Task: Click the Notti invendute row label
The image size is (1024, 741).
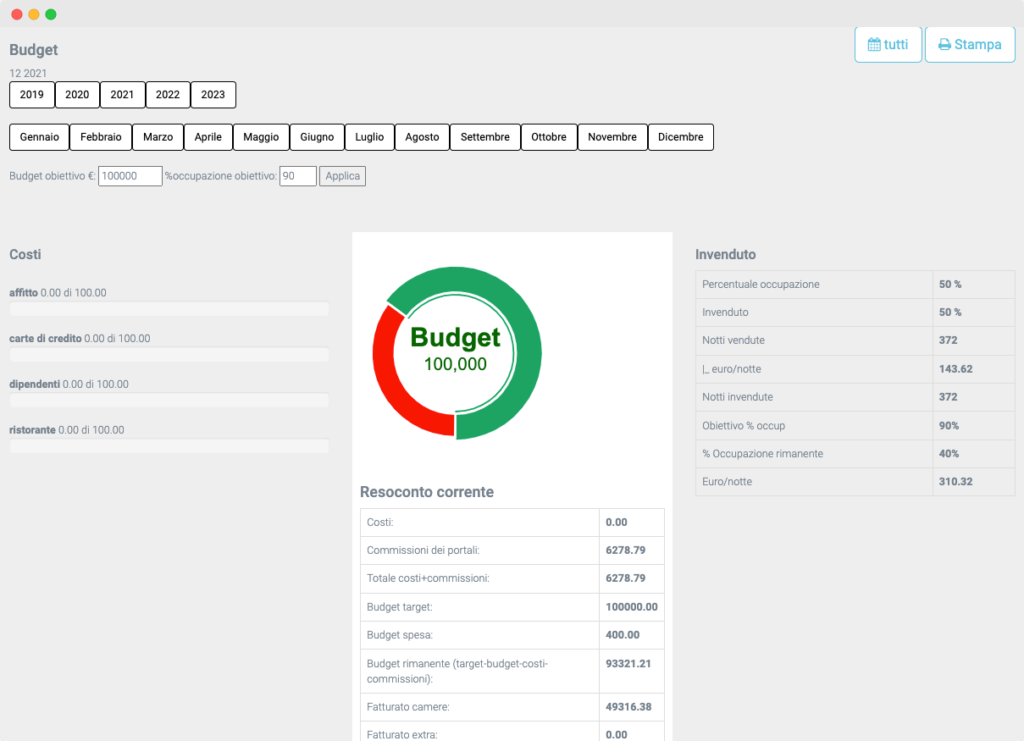Action: (738, 398)
